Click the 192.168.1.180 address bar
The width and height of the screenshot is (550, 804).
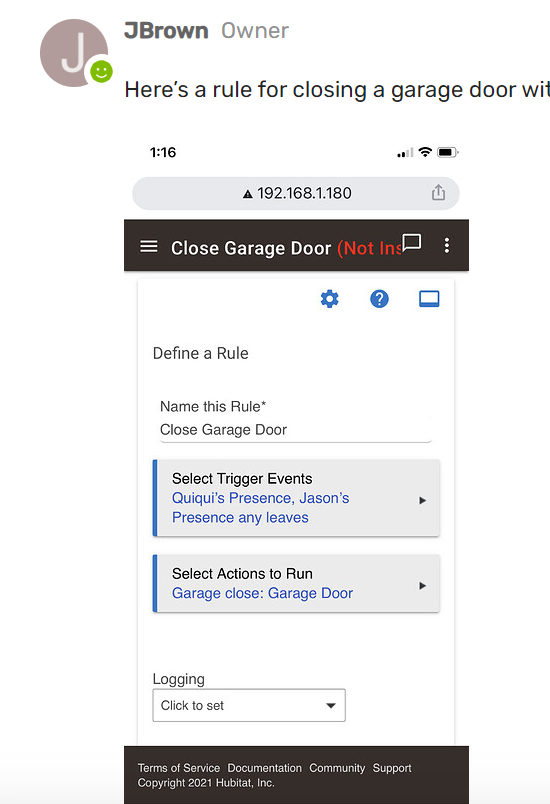[296, 193]
